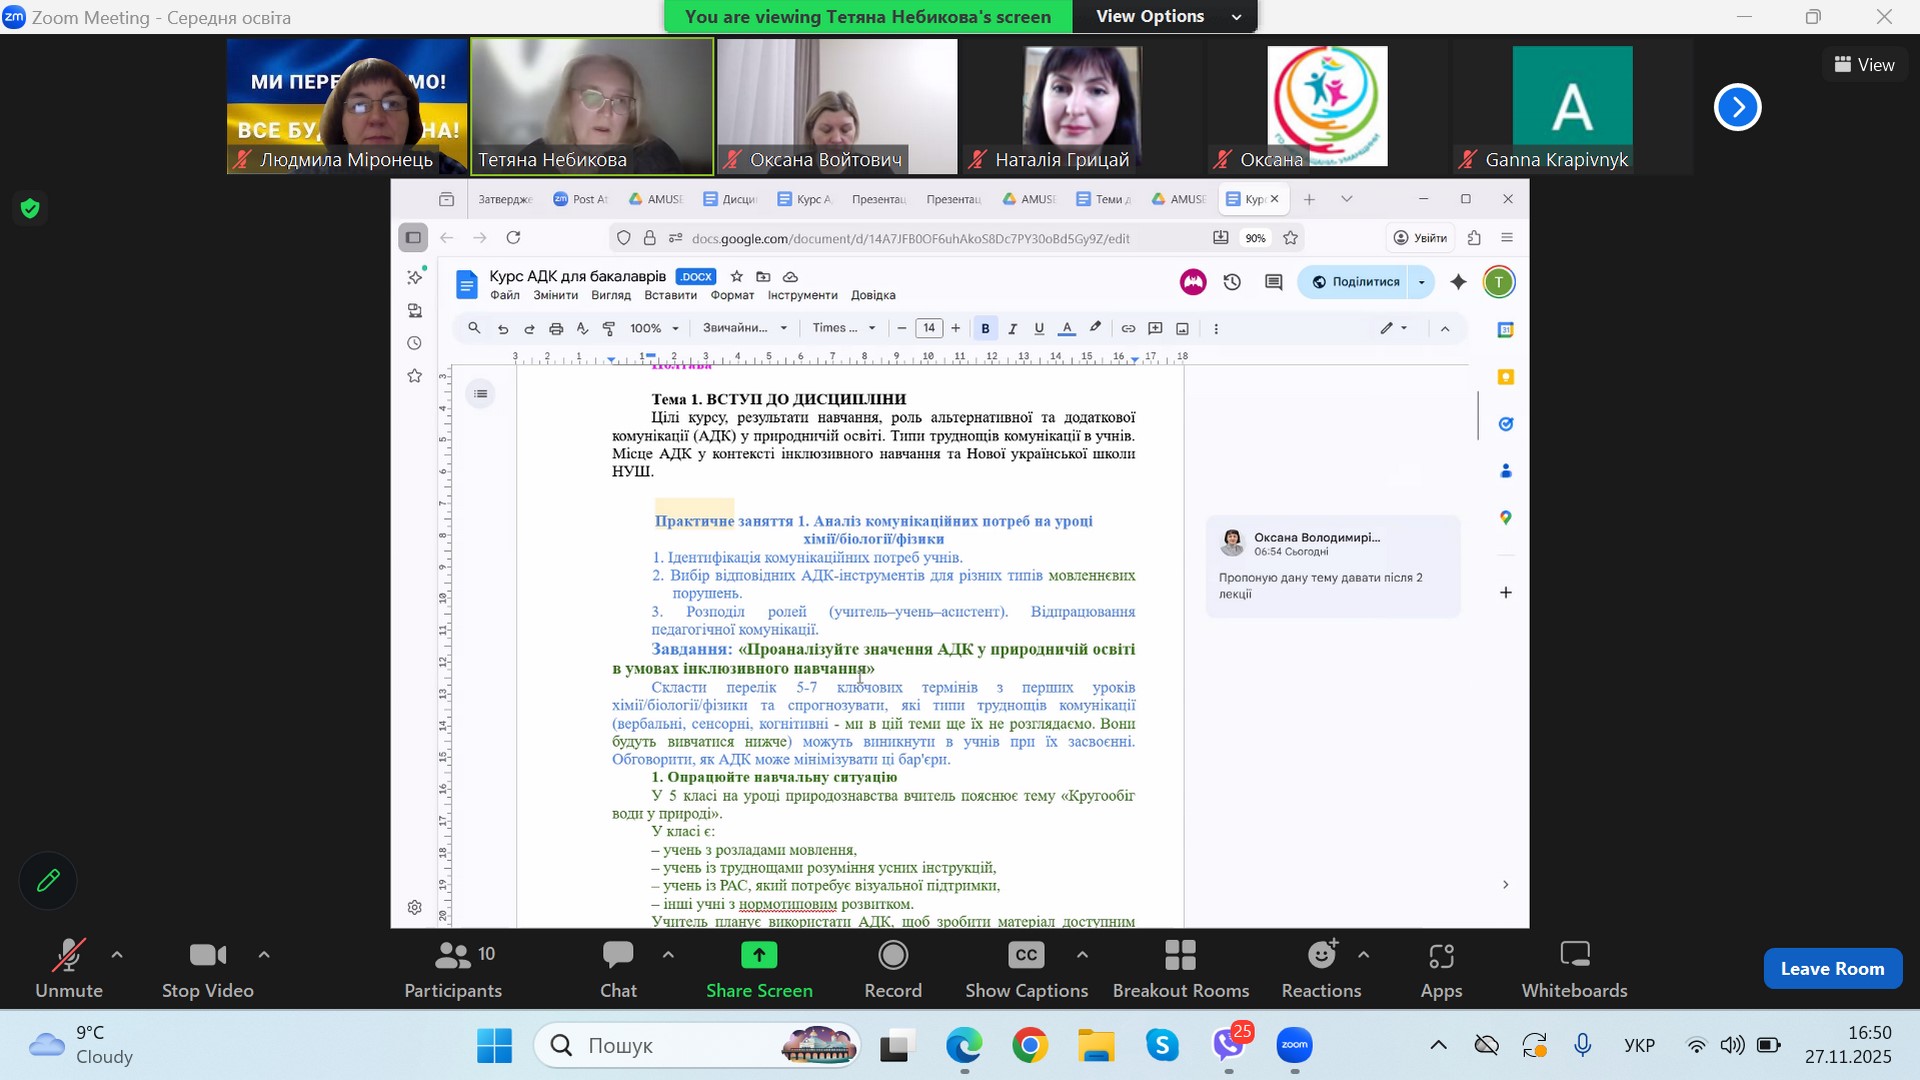Expand video options arrow beside Stop Video

[x=264, y=955]
